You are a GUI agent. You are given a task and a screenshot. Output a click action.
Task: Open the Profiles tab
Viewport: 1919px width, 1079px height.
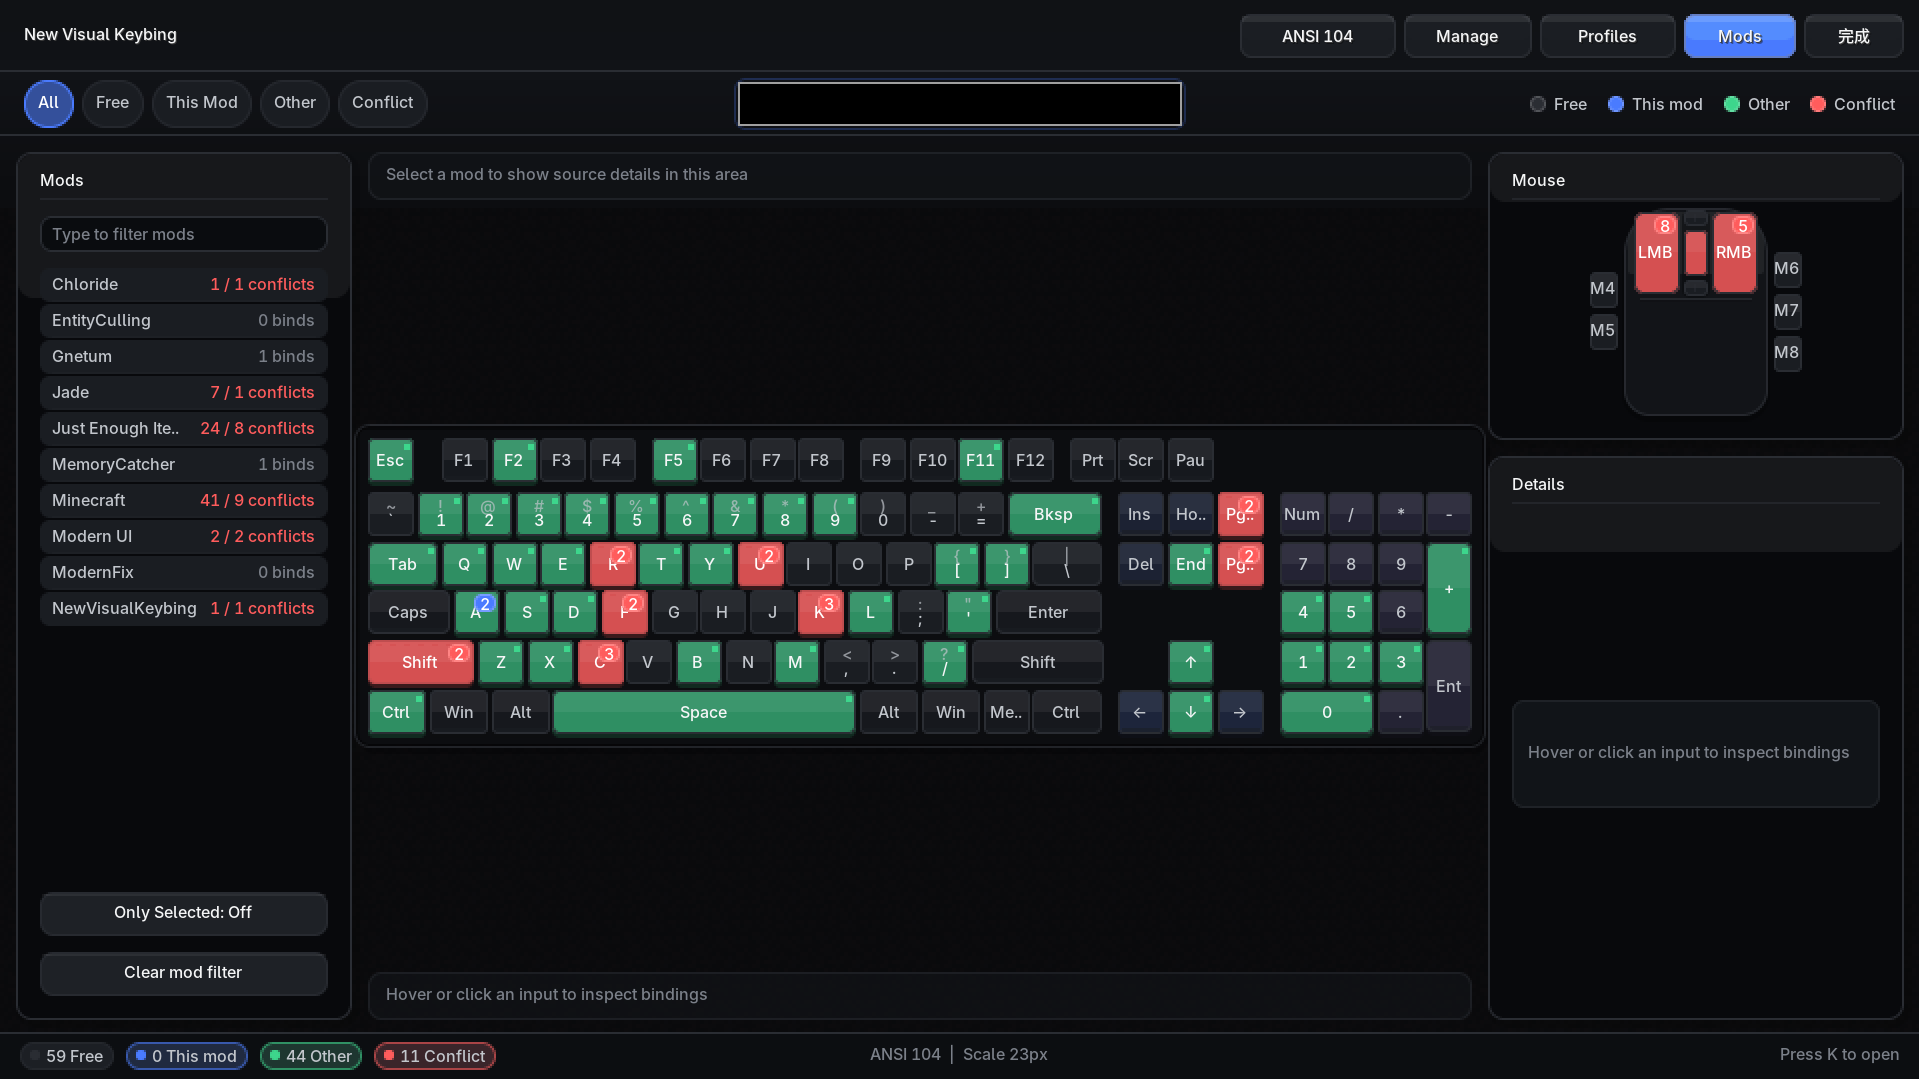[1608, 36]
